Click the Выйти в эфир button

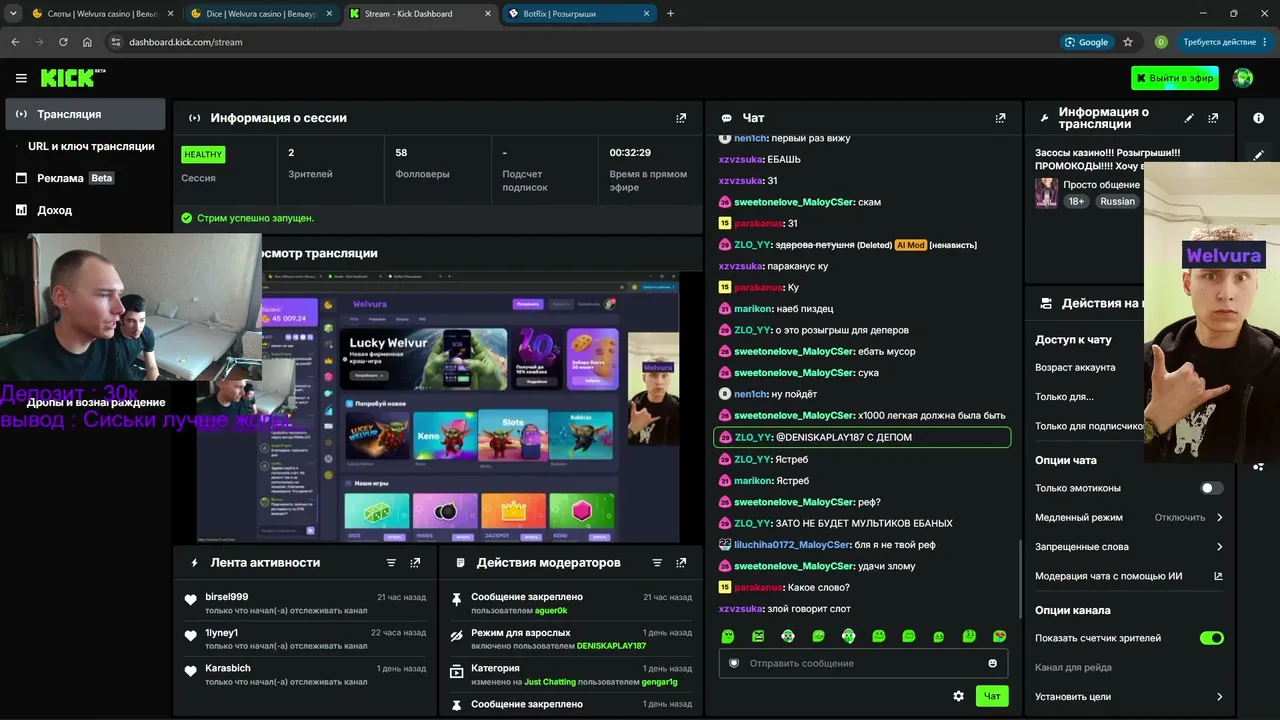(1175, 78)
